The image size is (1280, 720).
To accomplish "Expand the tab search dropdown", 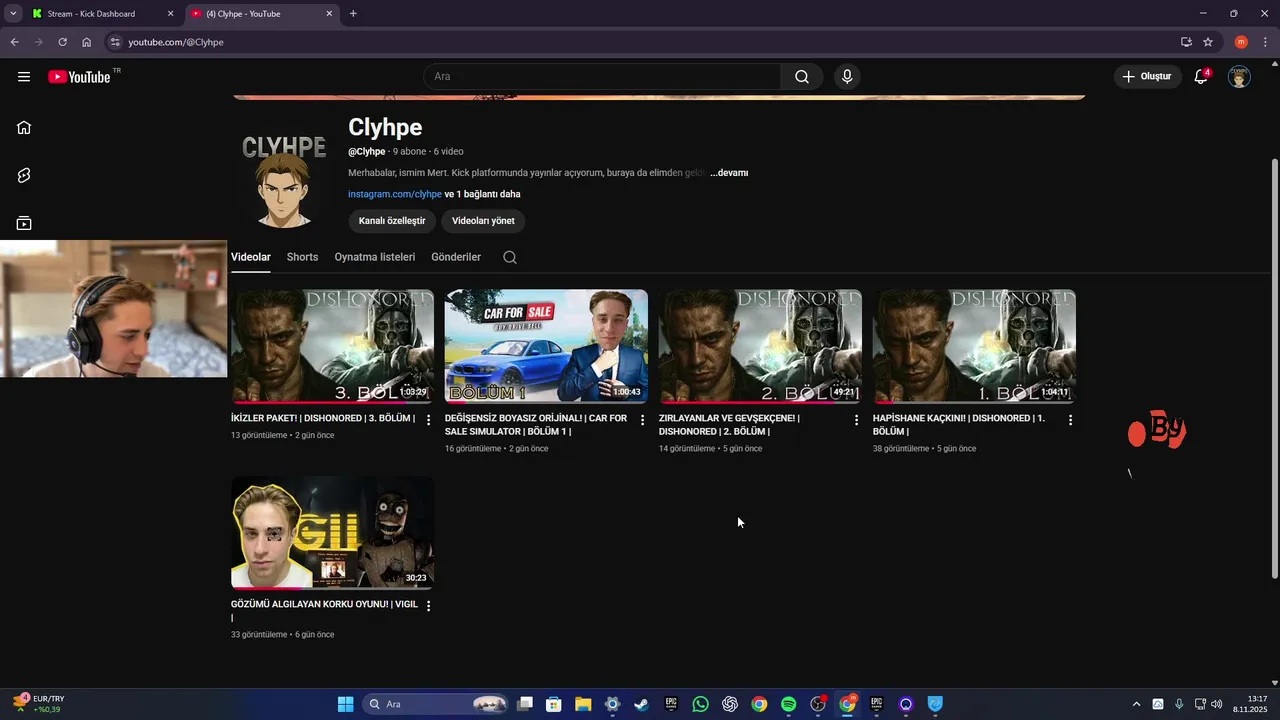I will 13,14.
